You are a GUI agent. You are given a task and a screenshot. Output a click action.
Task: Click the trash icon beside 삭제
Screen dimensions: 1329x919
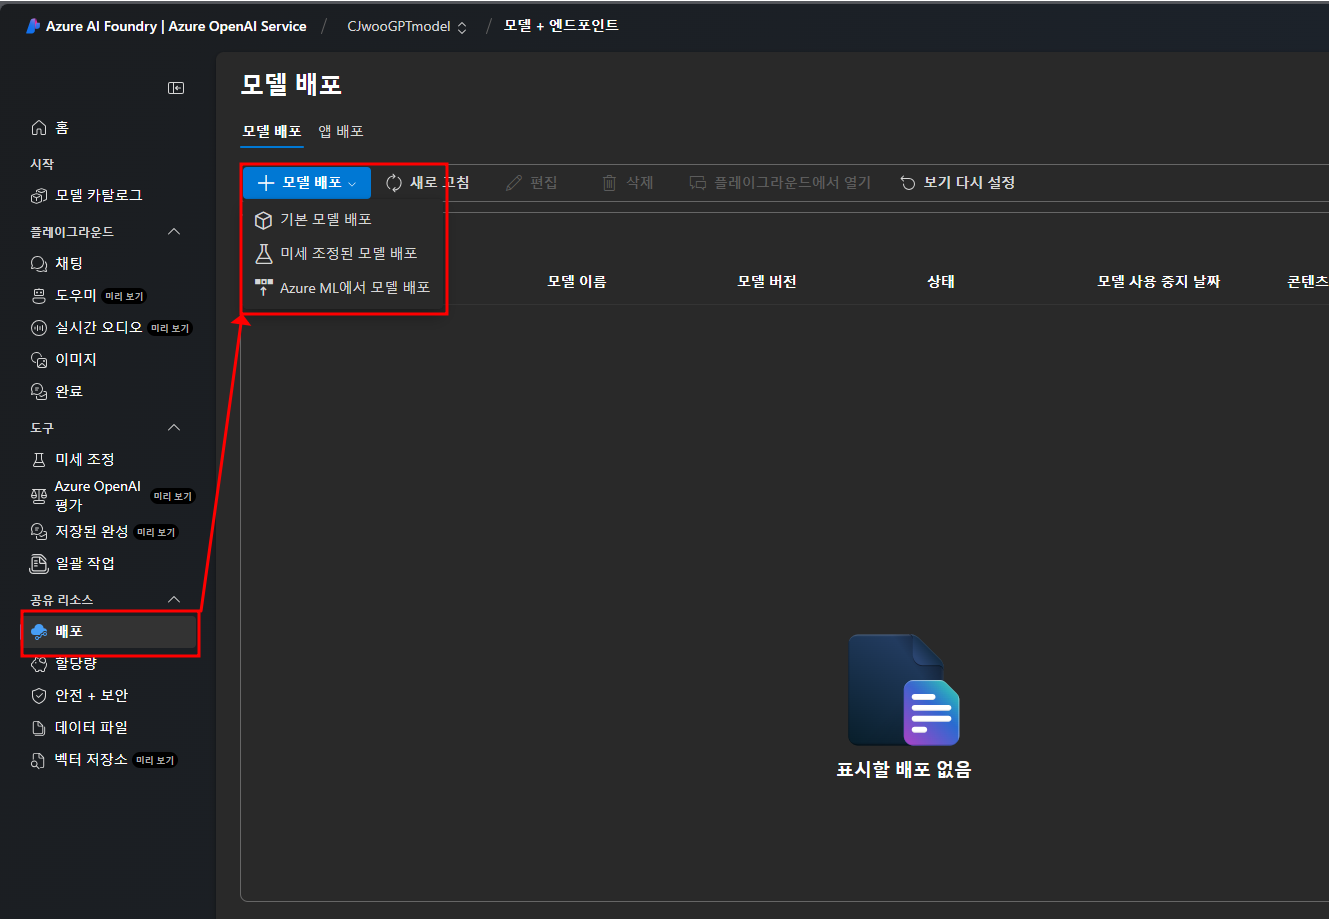(x=609, y=182)
